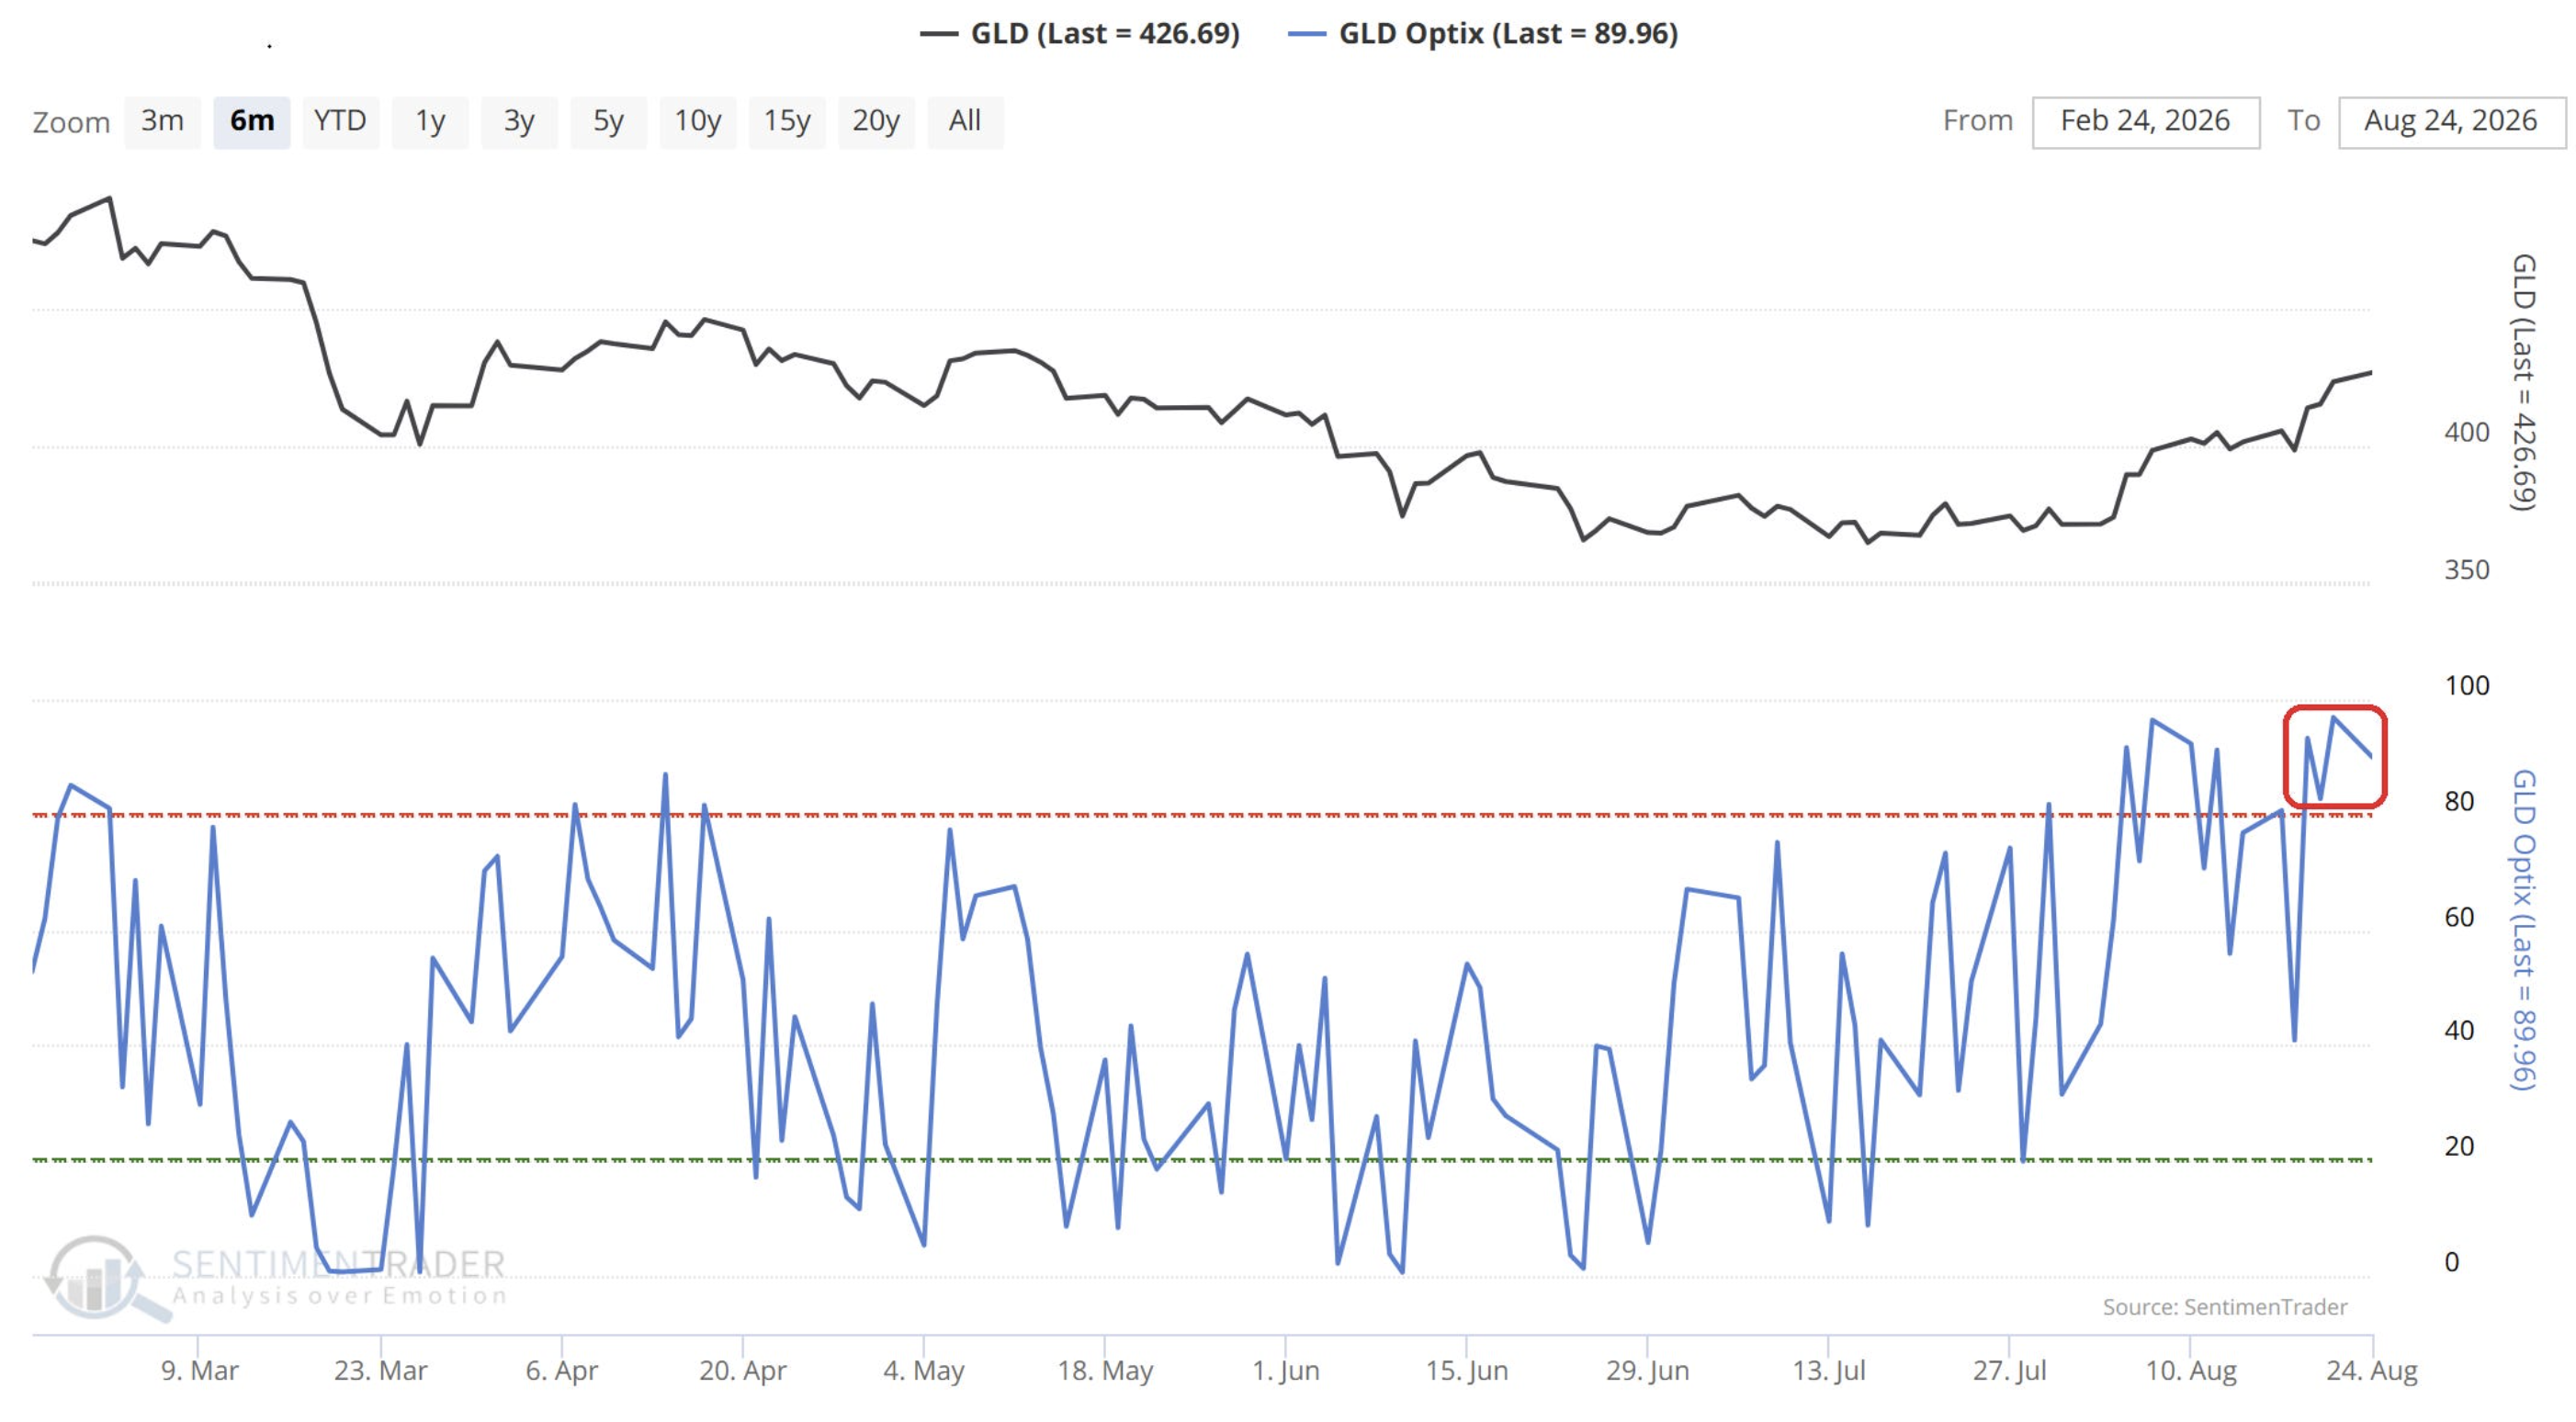Click the 20. Apr axis label
Screen dimensions: 2576x1422
(743, 1370)
